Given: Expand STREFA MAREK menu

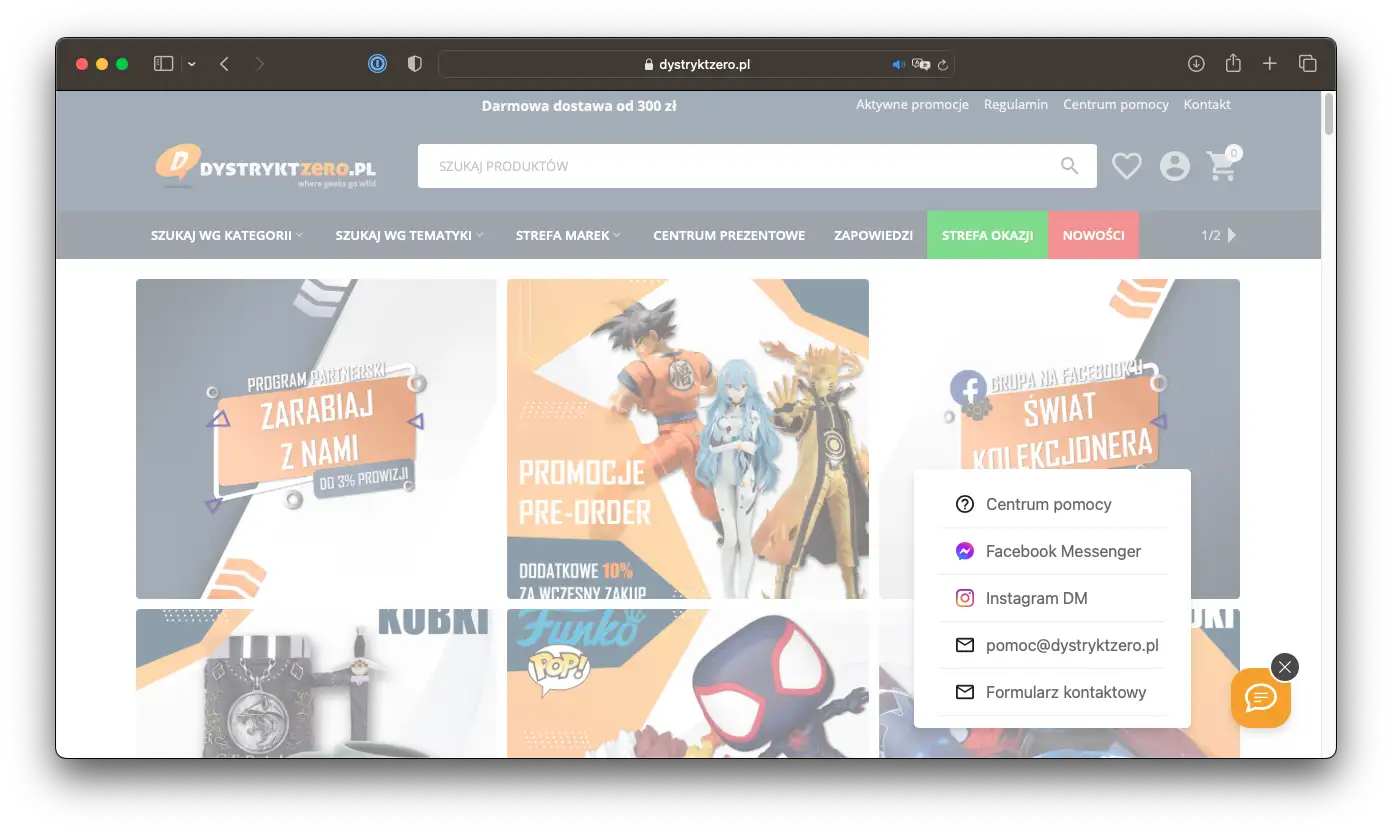Looking at the screenshot, I should (x=568, y=235).
